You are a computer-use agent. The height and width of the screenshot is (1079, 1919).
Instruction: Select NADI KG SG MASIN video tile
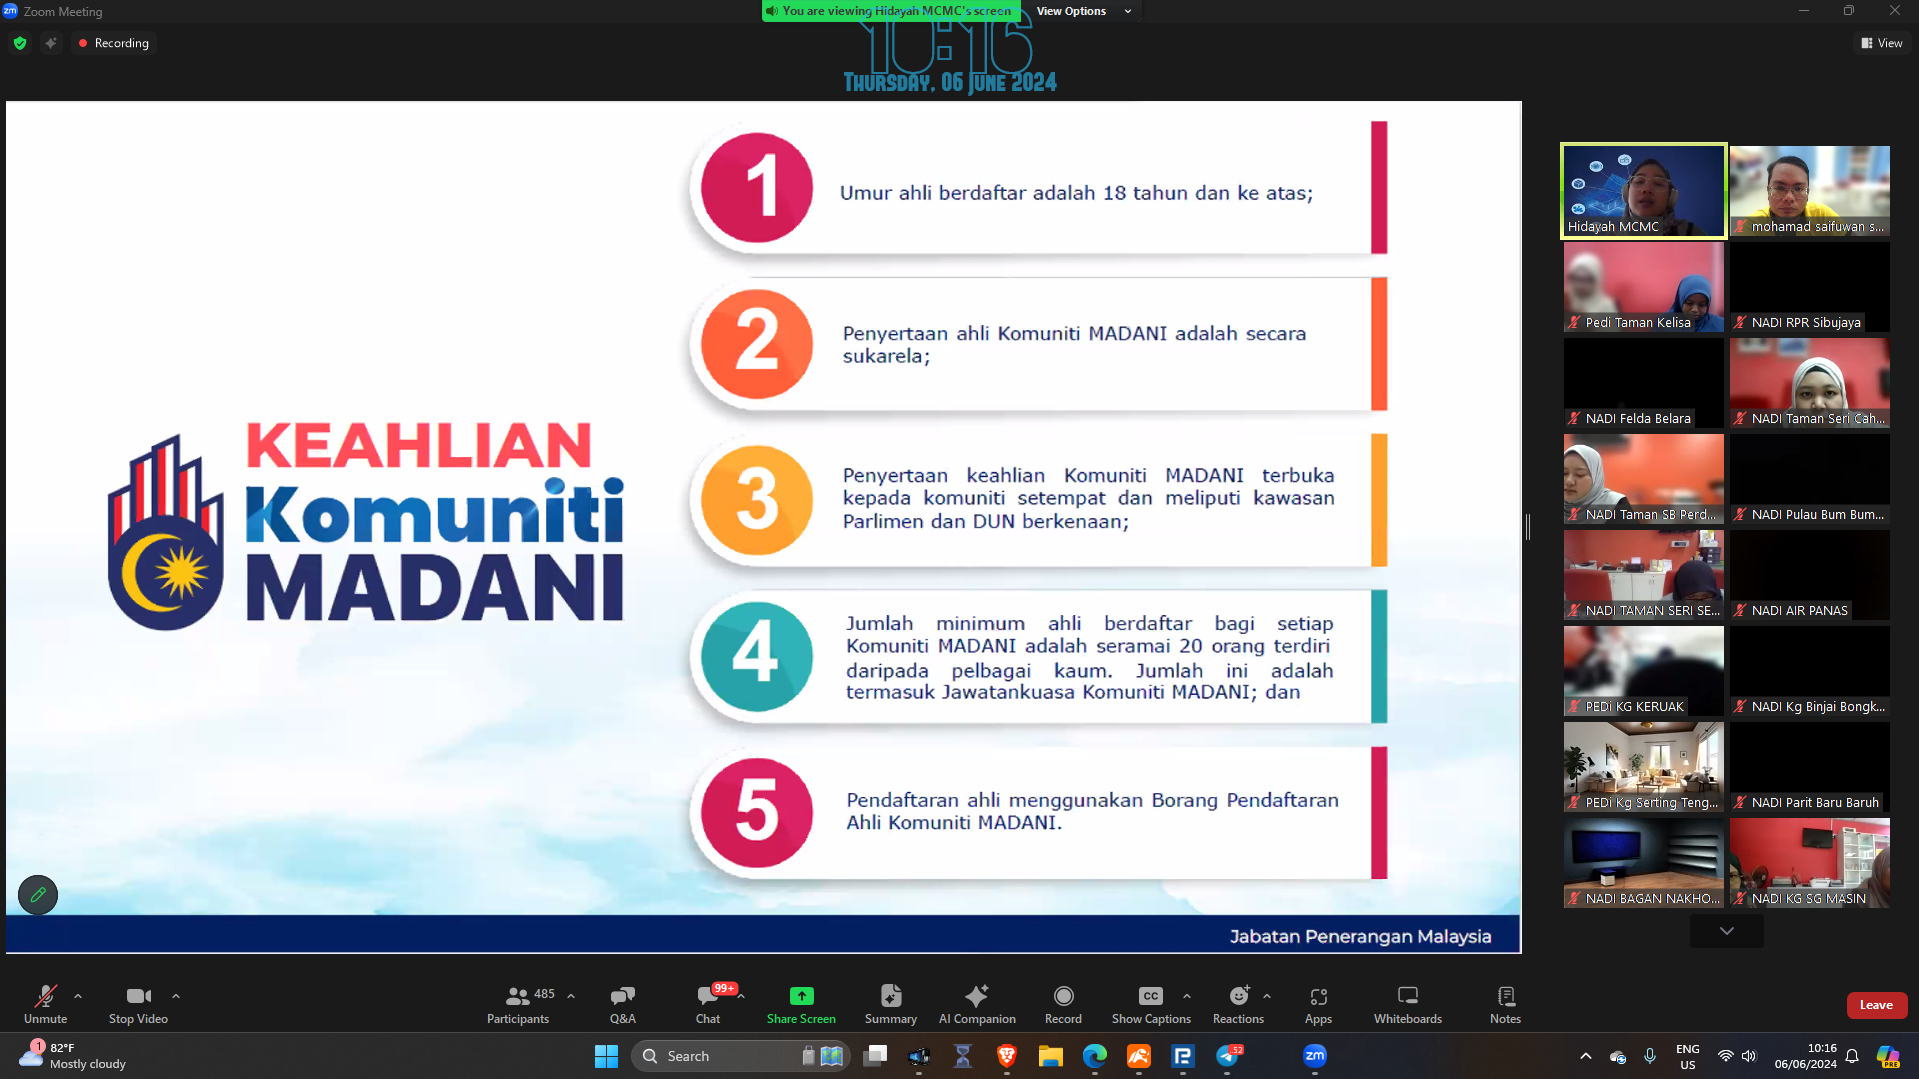tap(1809, 862)
